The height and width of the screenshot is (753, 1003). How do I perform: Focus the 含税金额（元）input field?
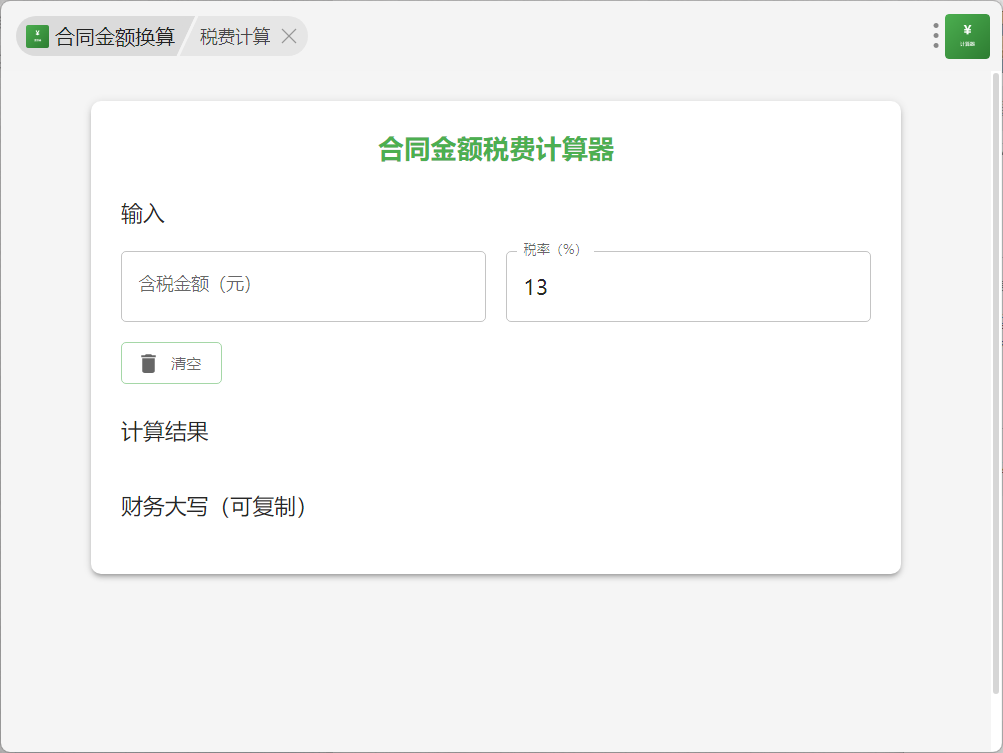(x=303, y=286)
